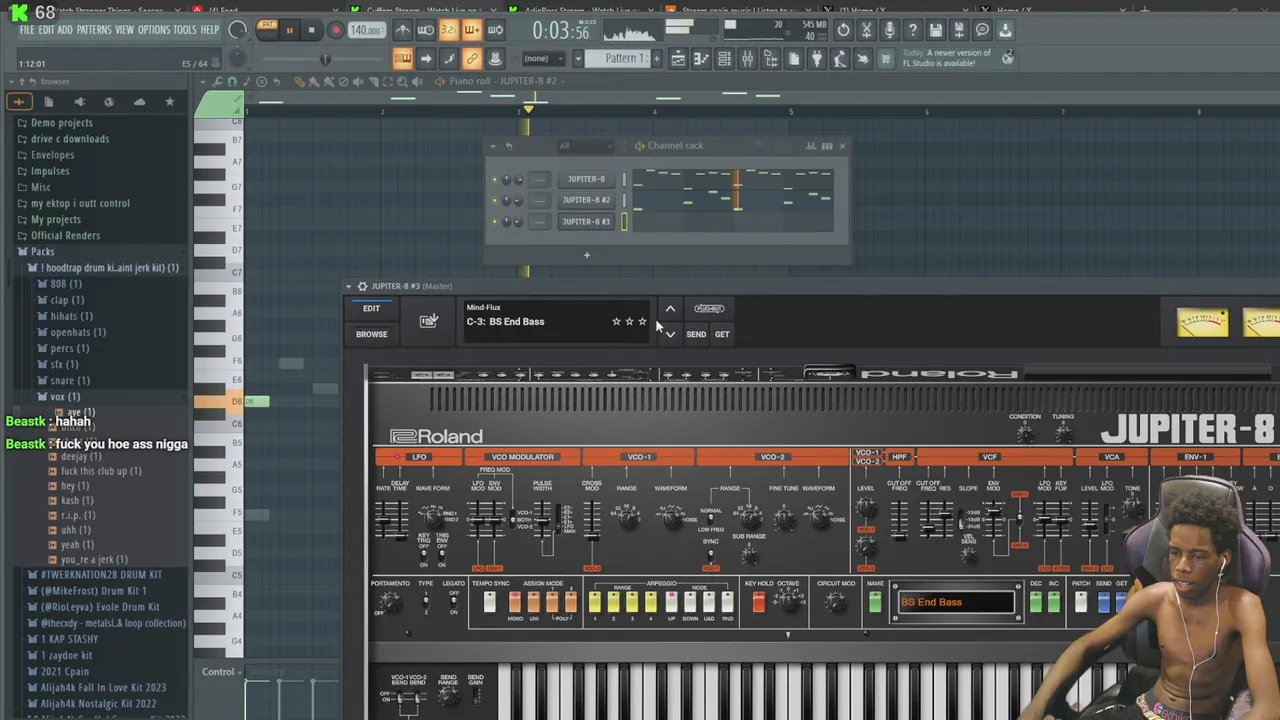This screenshot has height=720, width=1280.
Task: Select the JUPITER-8 channel in Channel rack
Action: pyautogui.click(x=586, y=179)
